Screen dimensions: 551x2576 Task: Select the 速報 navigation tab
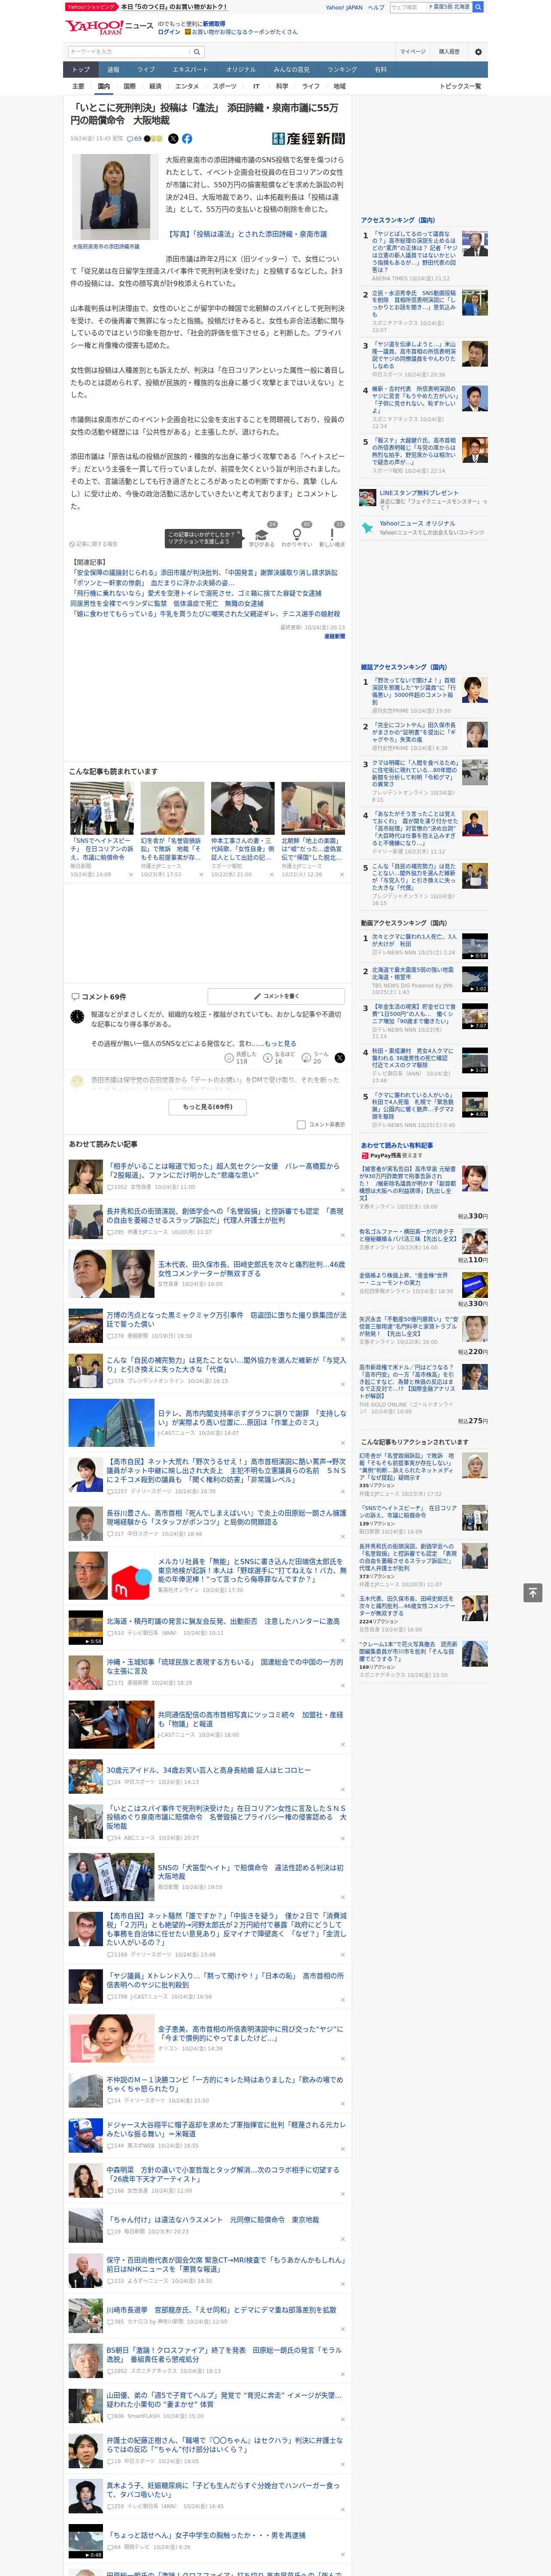(113, 69)
